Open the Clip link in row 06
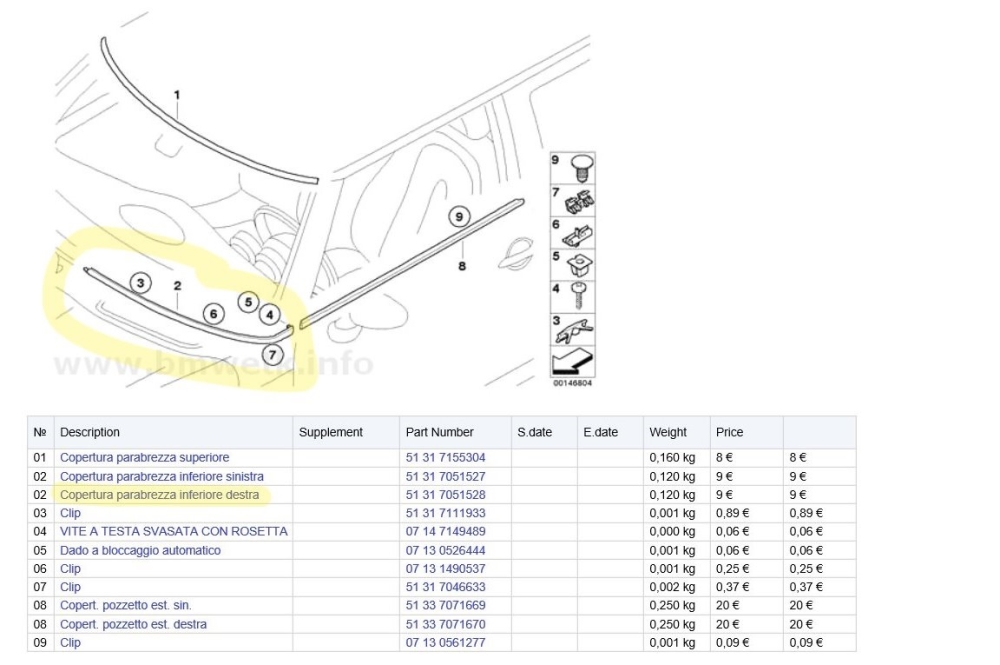The width and height of the screenshot is (1000, 665). (70, 569)
